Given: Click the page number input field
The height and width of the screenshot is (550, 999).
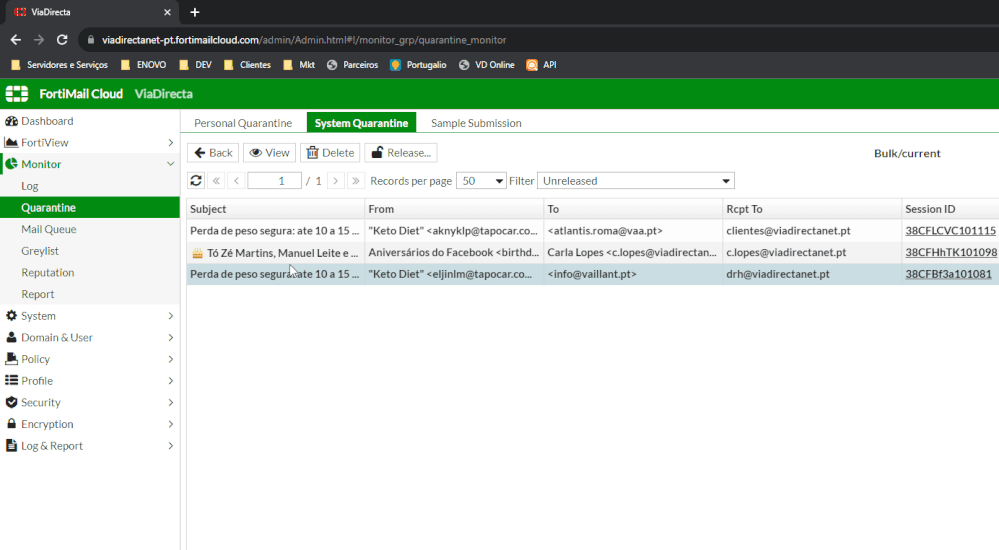Looking at the screenshot, I should pyautogui.click(x=274, y=181).
